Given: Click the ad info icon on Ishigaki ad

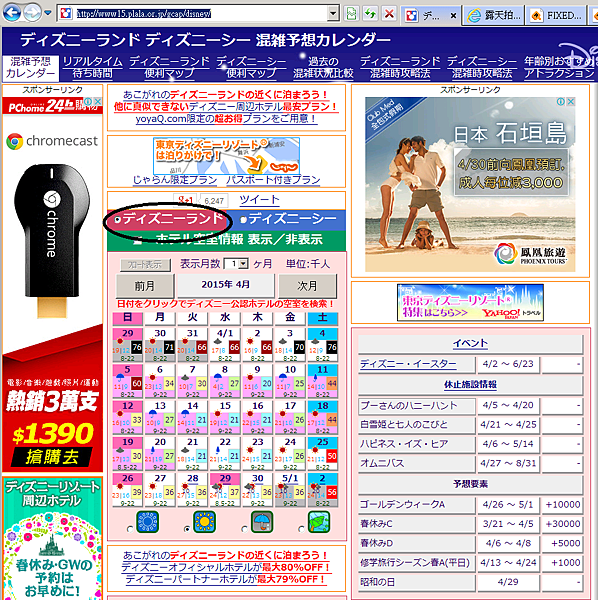Looking at the screenshot, I should point(561,101).
